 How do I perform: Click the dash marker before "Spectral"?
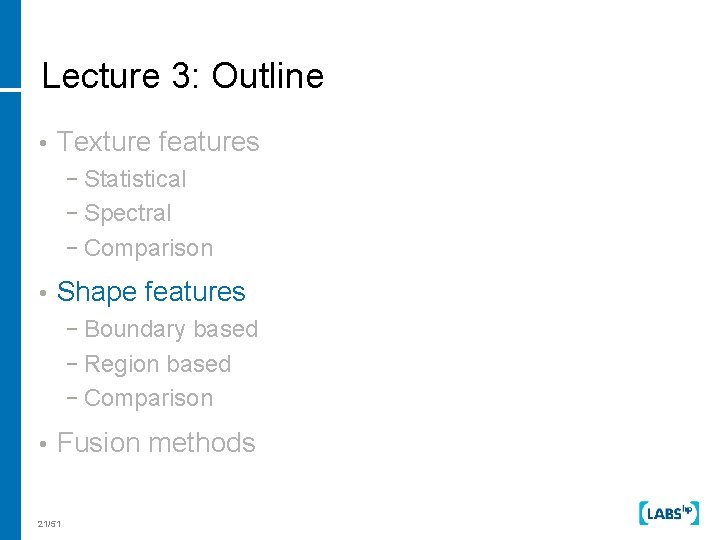[76, 214]
